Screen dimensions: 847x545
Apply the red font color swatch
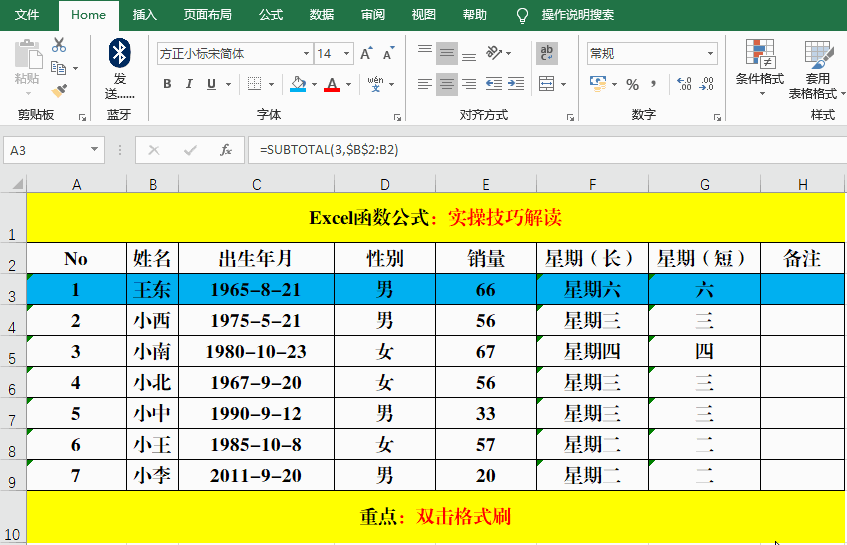coord(330,85)
